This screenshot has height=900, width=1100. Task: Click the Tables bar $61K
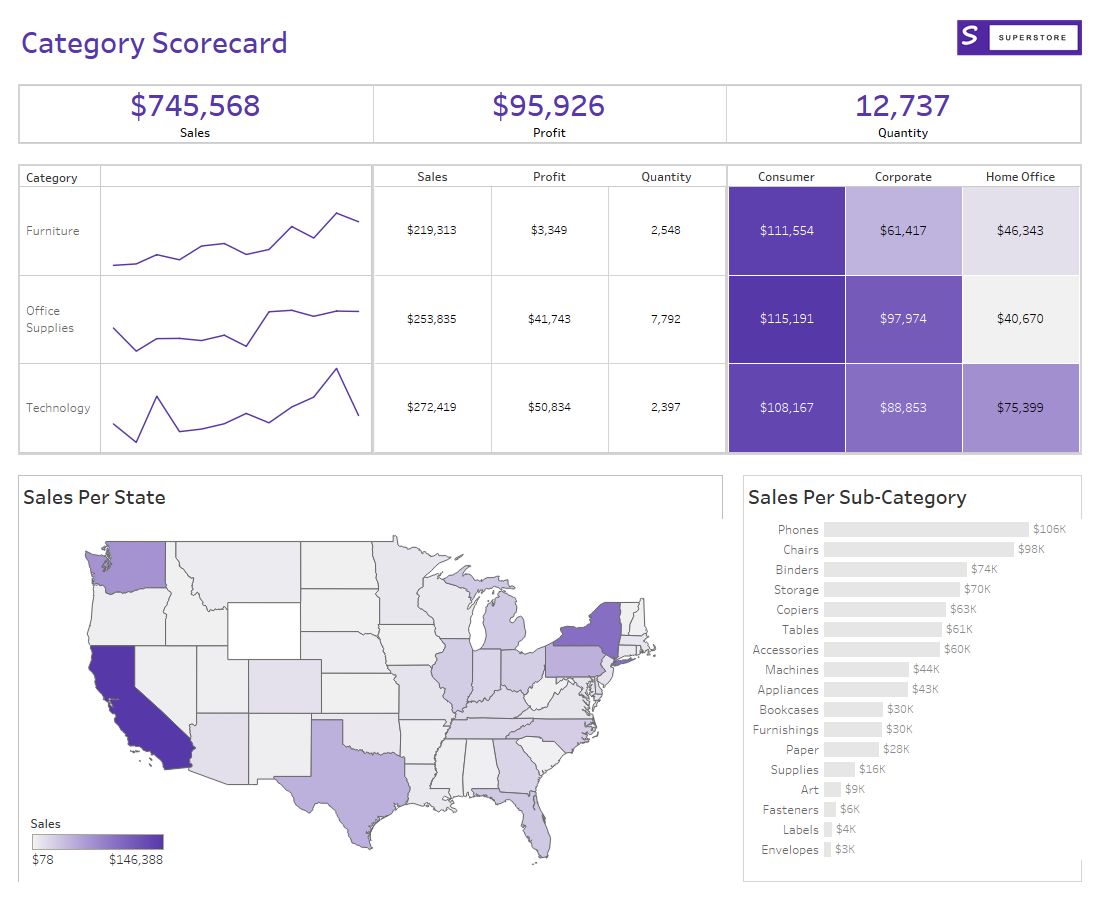883,629
